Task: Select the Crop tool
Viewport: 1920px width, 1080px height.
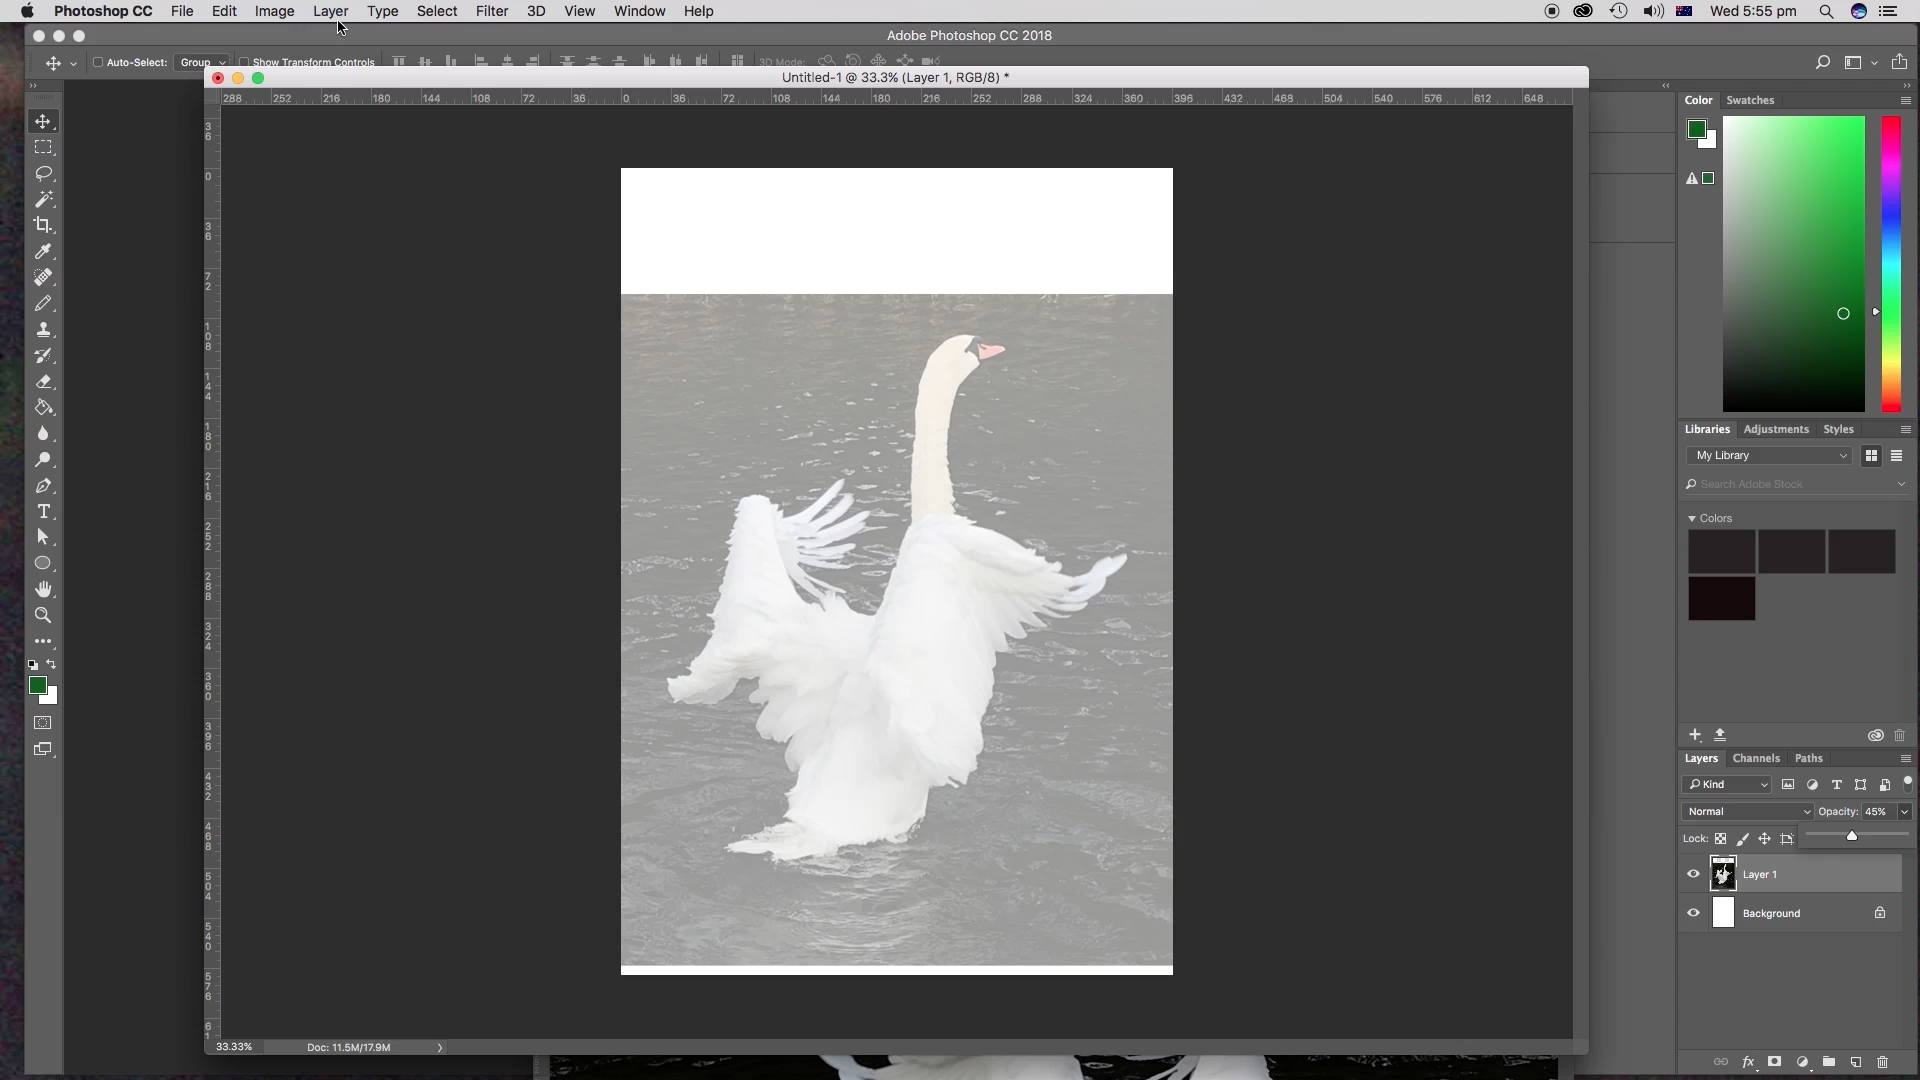Action: pyautogui.click(x=43, y=225)
